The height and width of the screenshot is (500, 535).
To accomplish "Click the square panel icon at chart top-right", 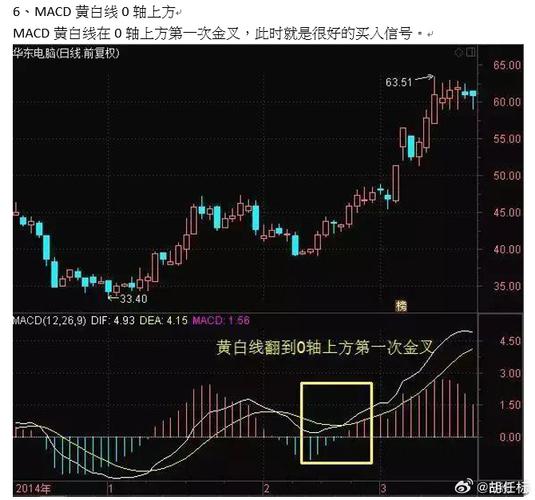I will click(471, 52).
